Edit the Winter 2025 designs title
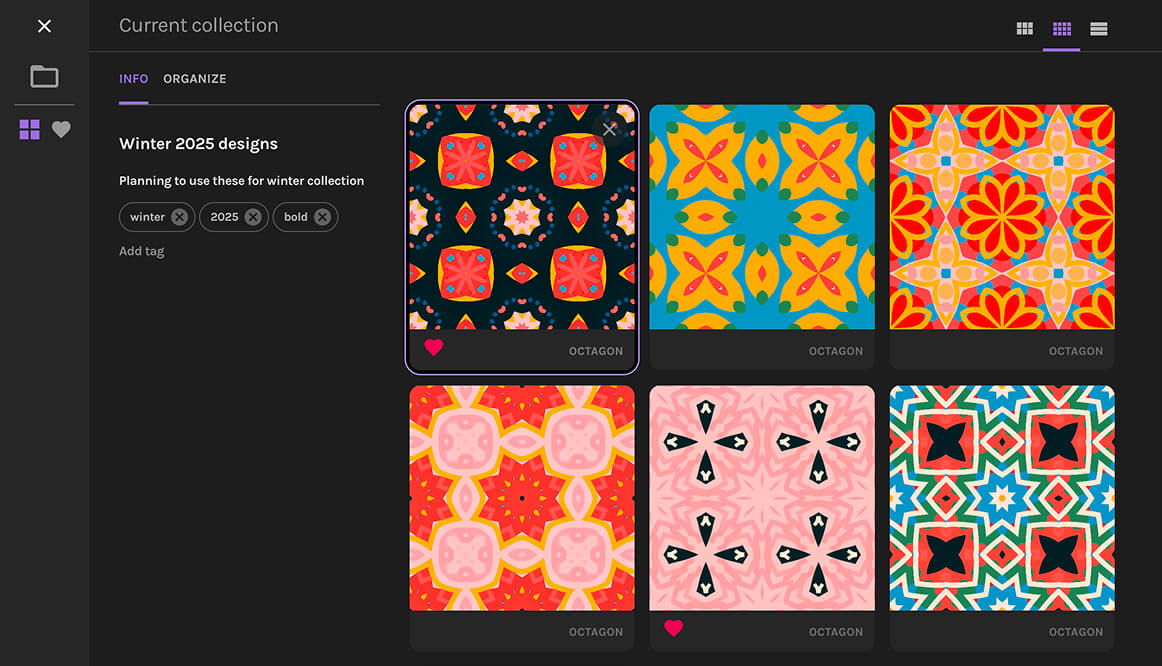 [198, 143]
